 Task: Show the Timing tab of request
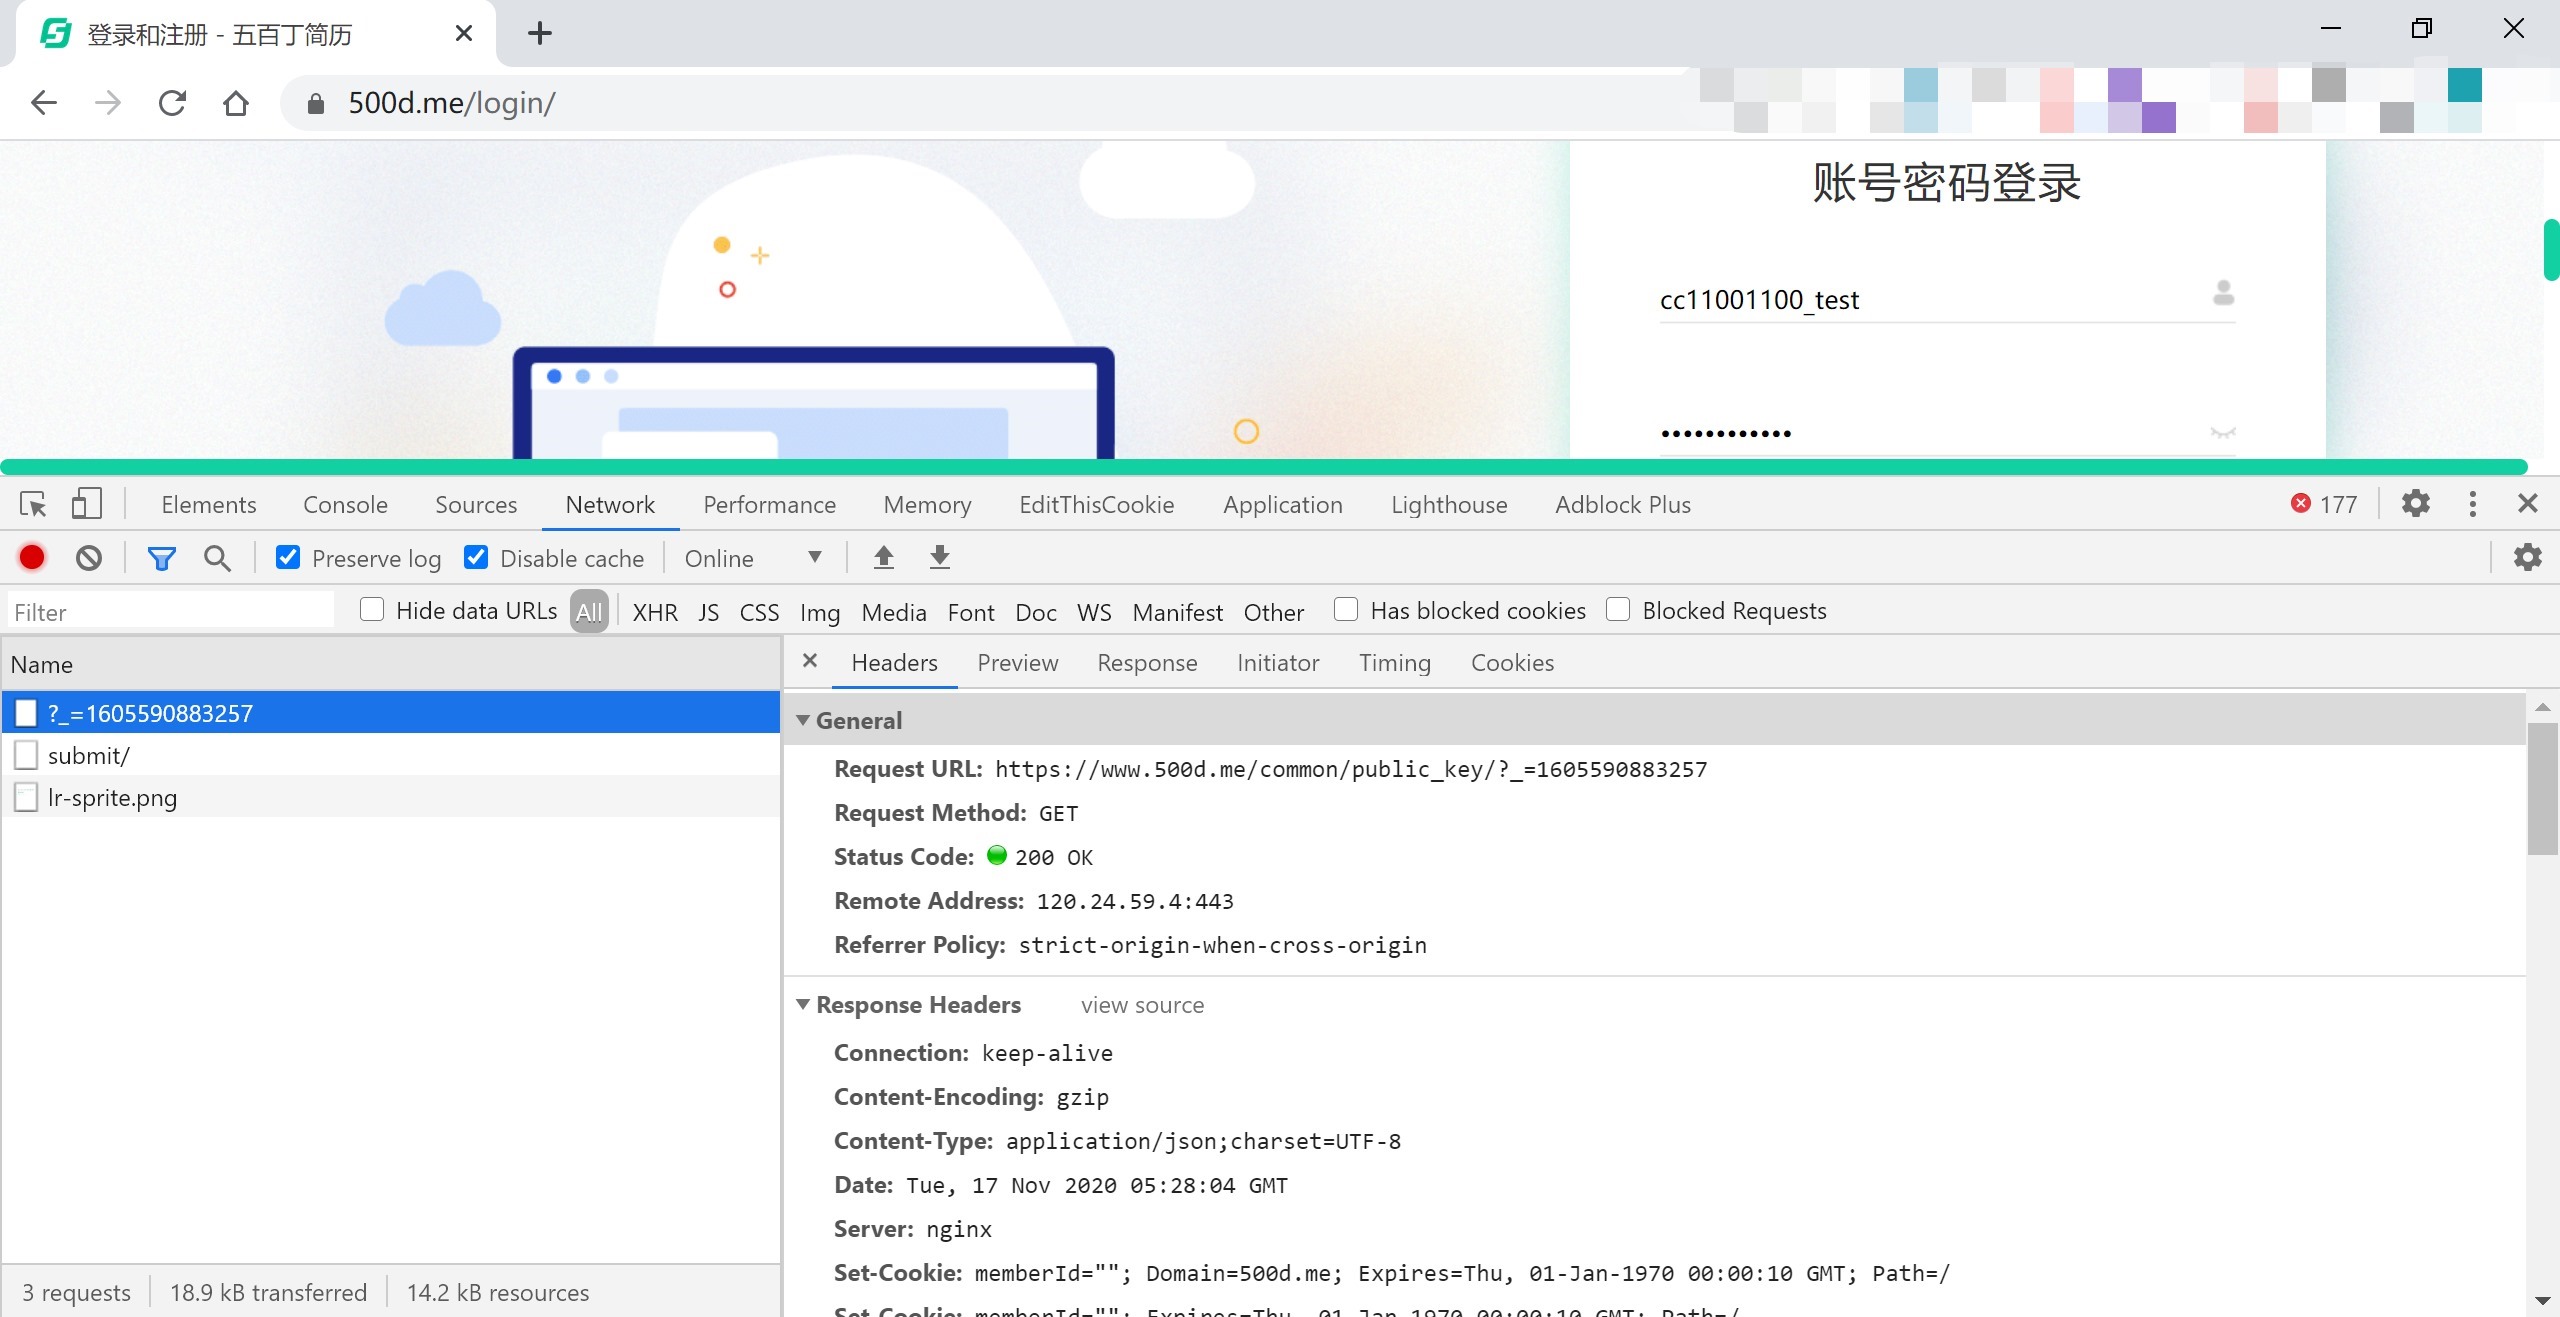(1394, 662)
